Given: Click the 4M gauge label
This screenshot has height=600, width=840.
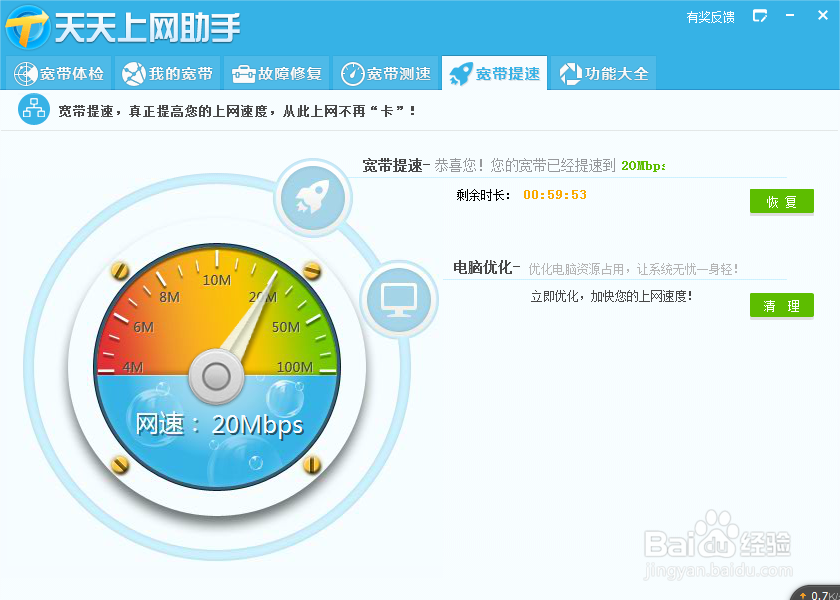Looking at the screenshot, I should tap(132, 367).
